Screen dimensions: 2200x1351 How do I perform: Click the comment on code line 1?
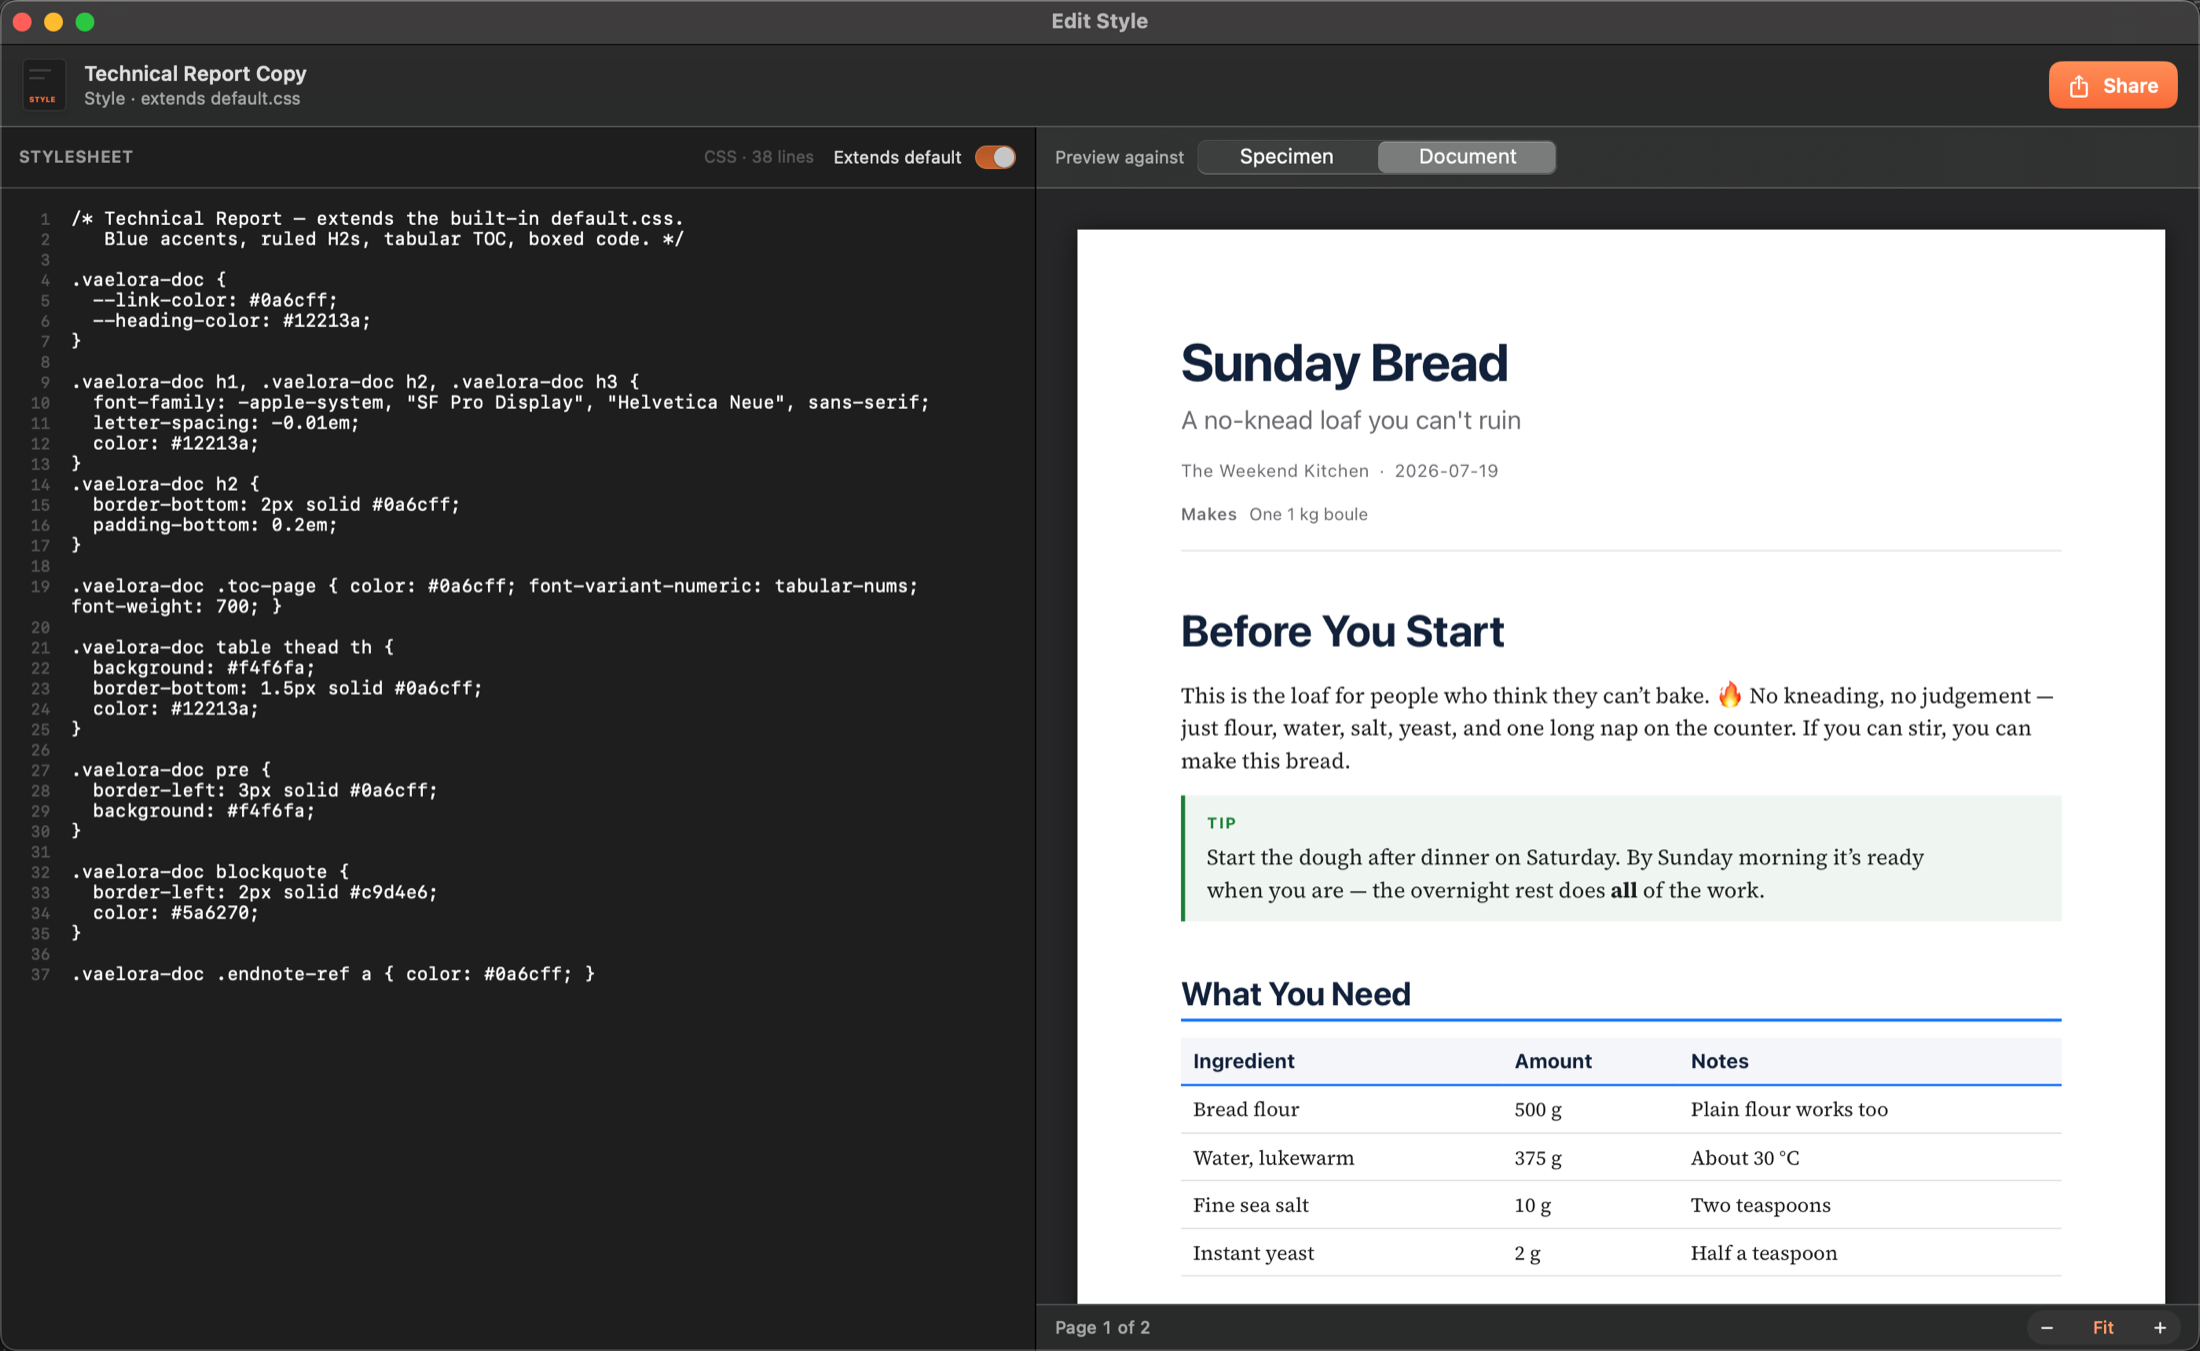click(377, 218)
